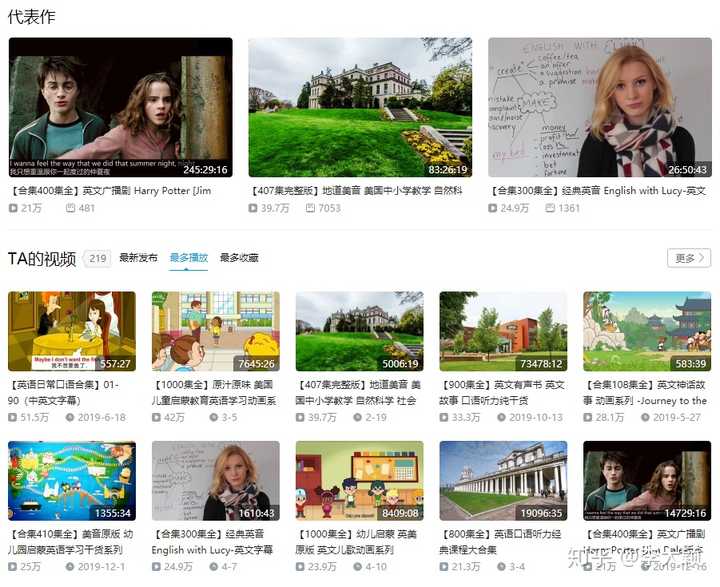Viewport: 720px width, 587px height.
Task: Open classroom cartoon thumbnail 8409:08
Action: pyautogui.click(x=360, y=481)
